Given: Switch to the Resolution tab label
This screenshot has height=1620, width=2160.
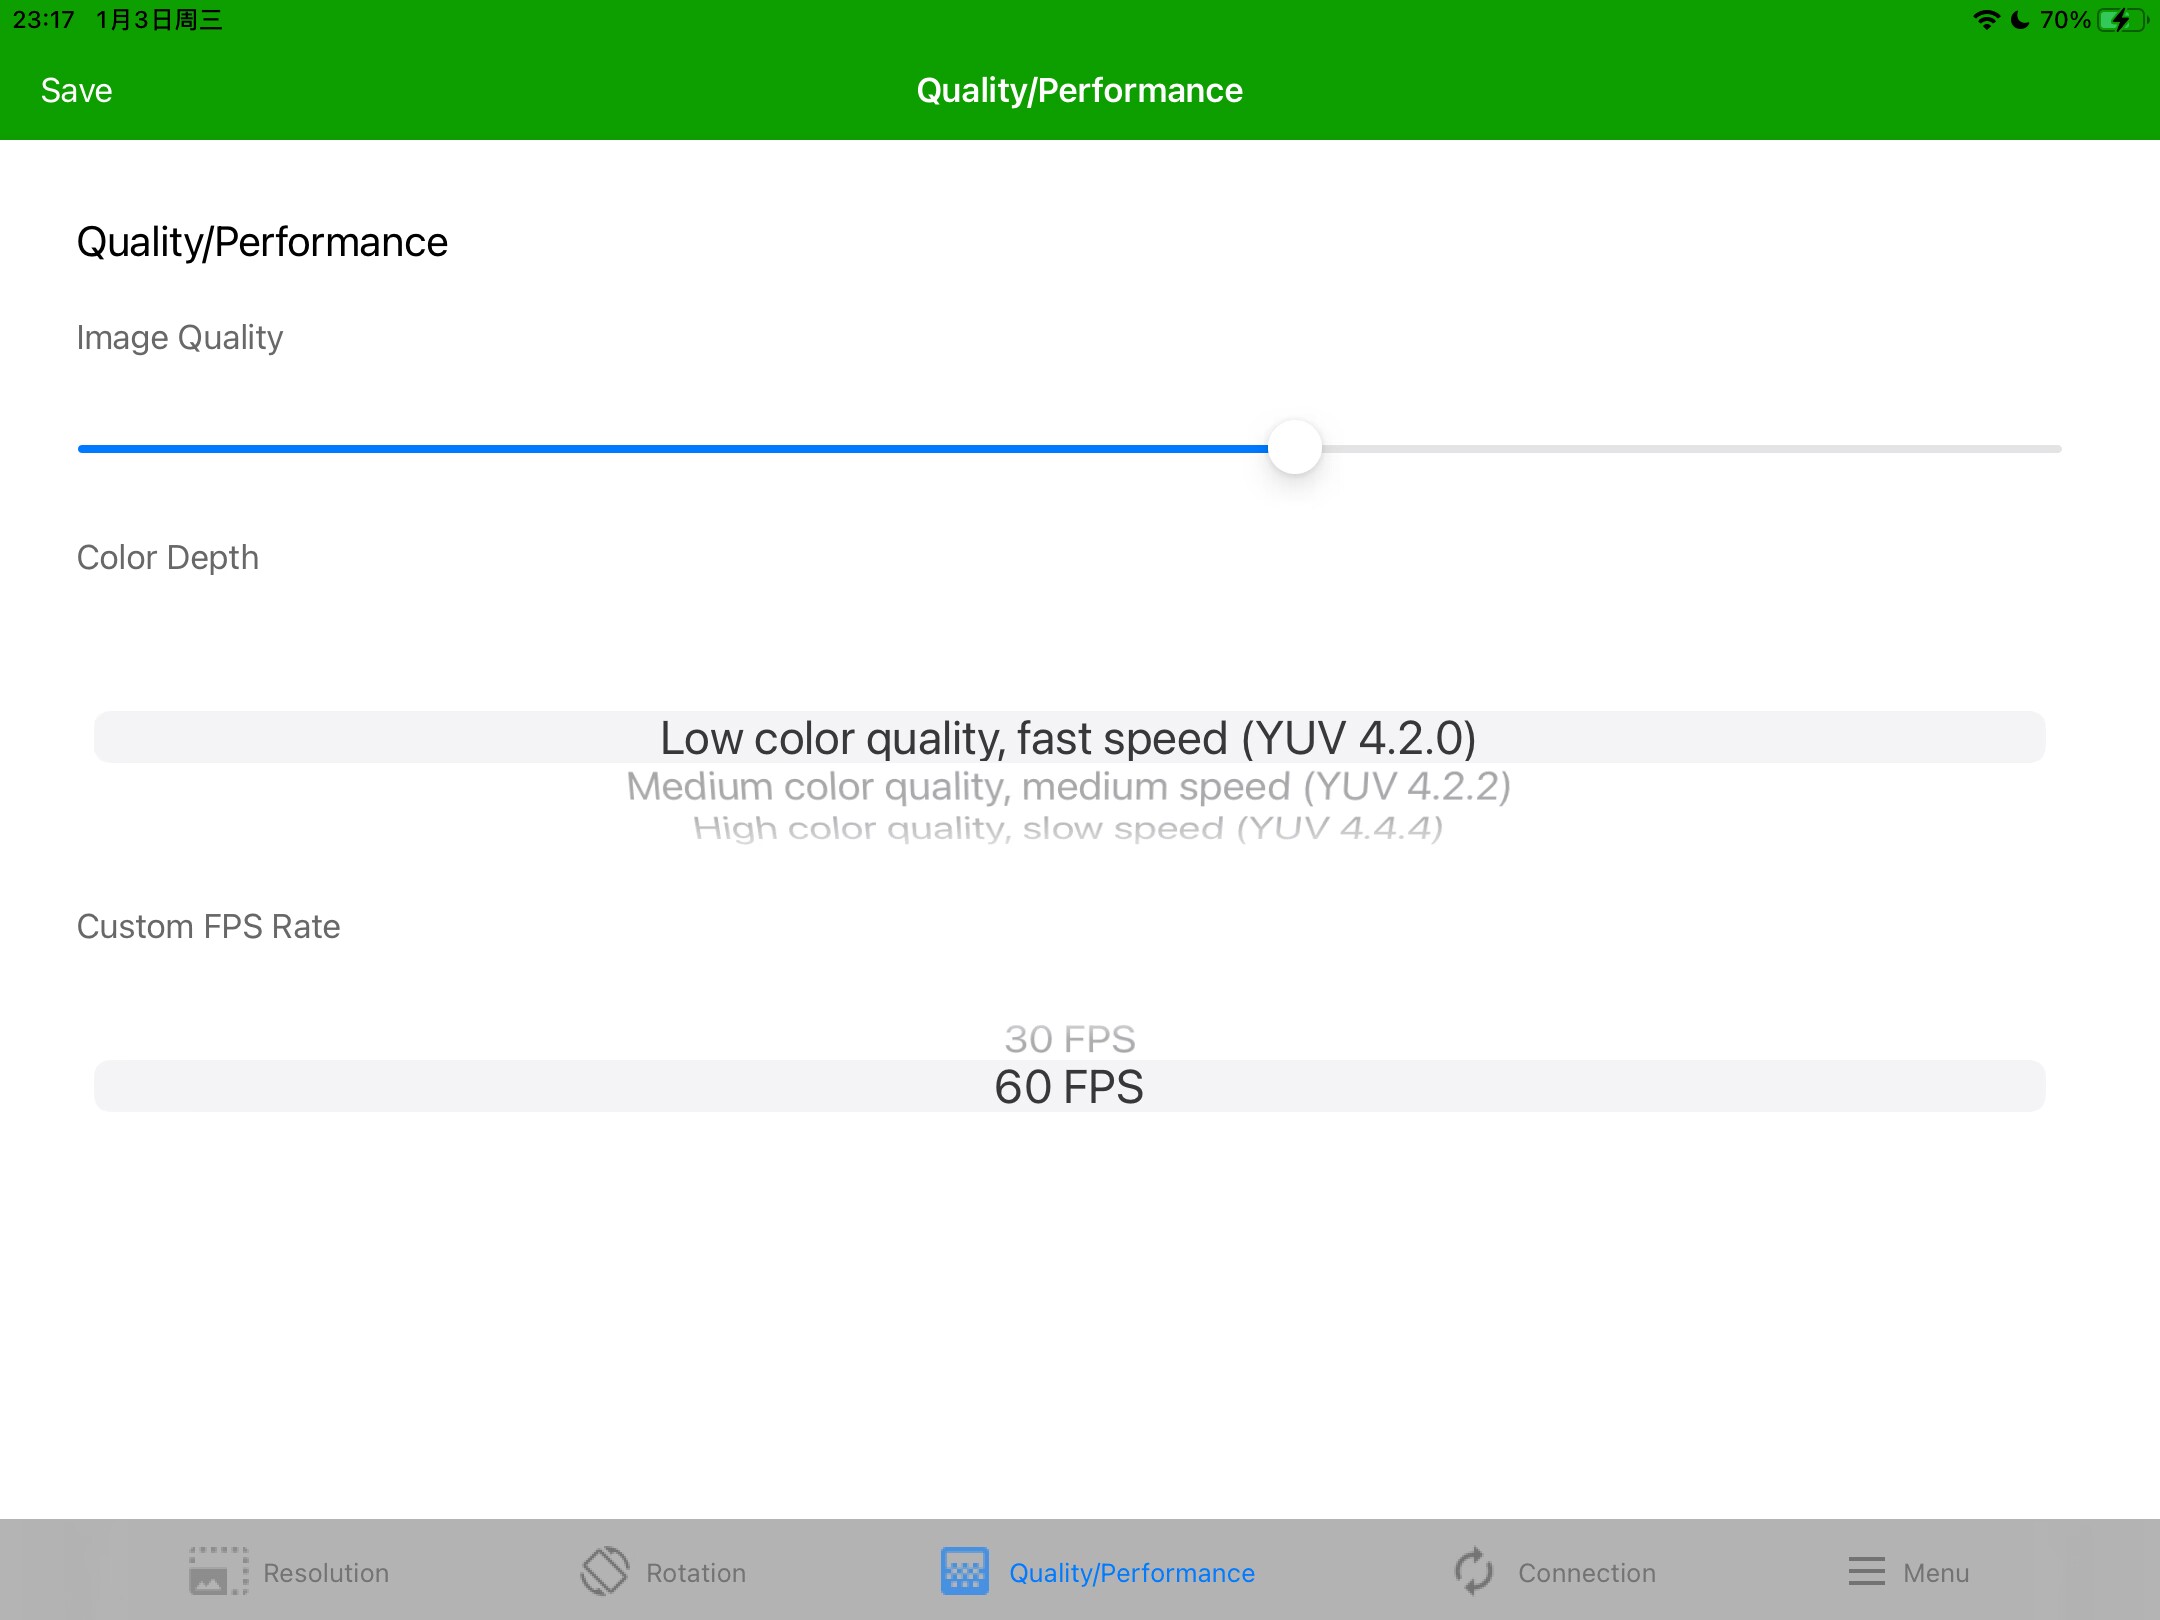Looking at the screenshot, I should point(326,1573).
